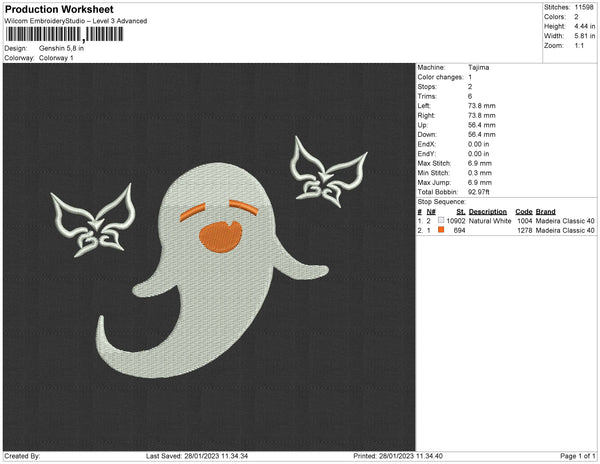Click the EndY value '0.00 in'
The height and width of the screenshot is (464, 600).
478,154
